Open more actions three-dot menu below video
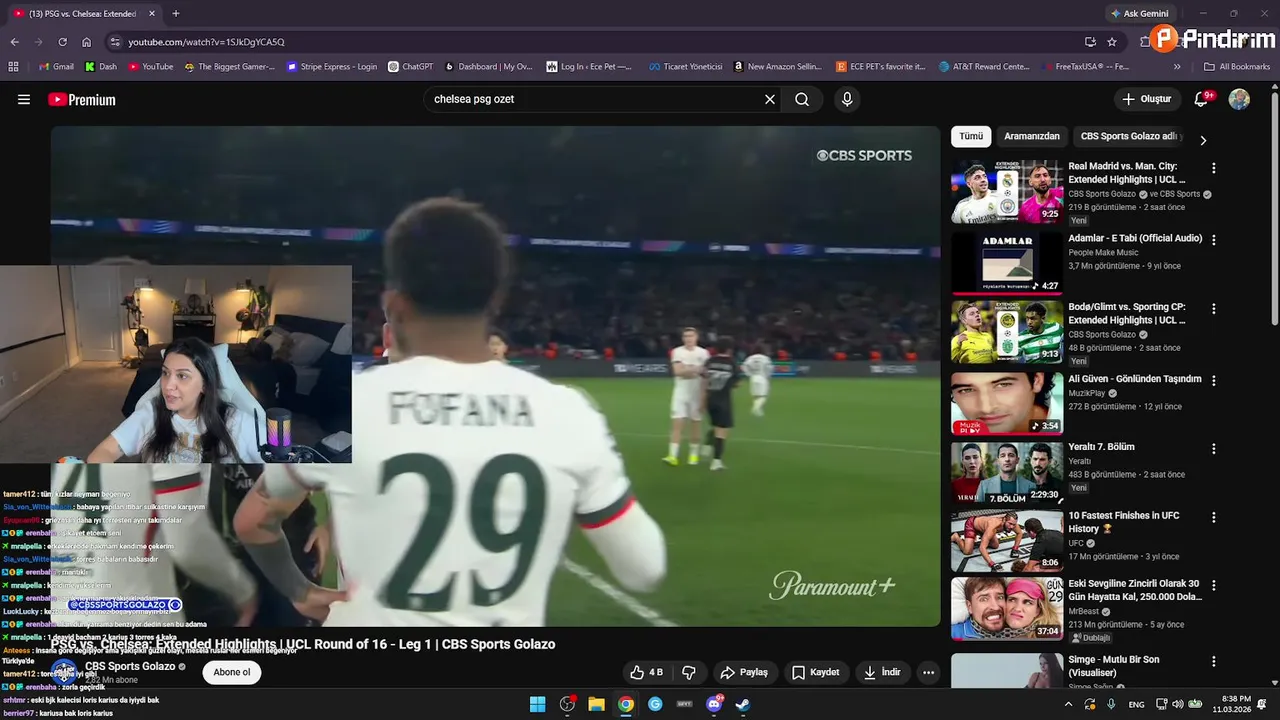The image size is (1280, 720). pos(928,672)
